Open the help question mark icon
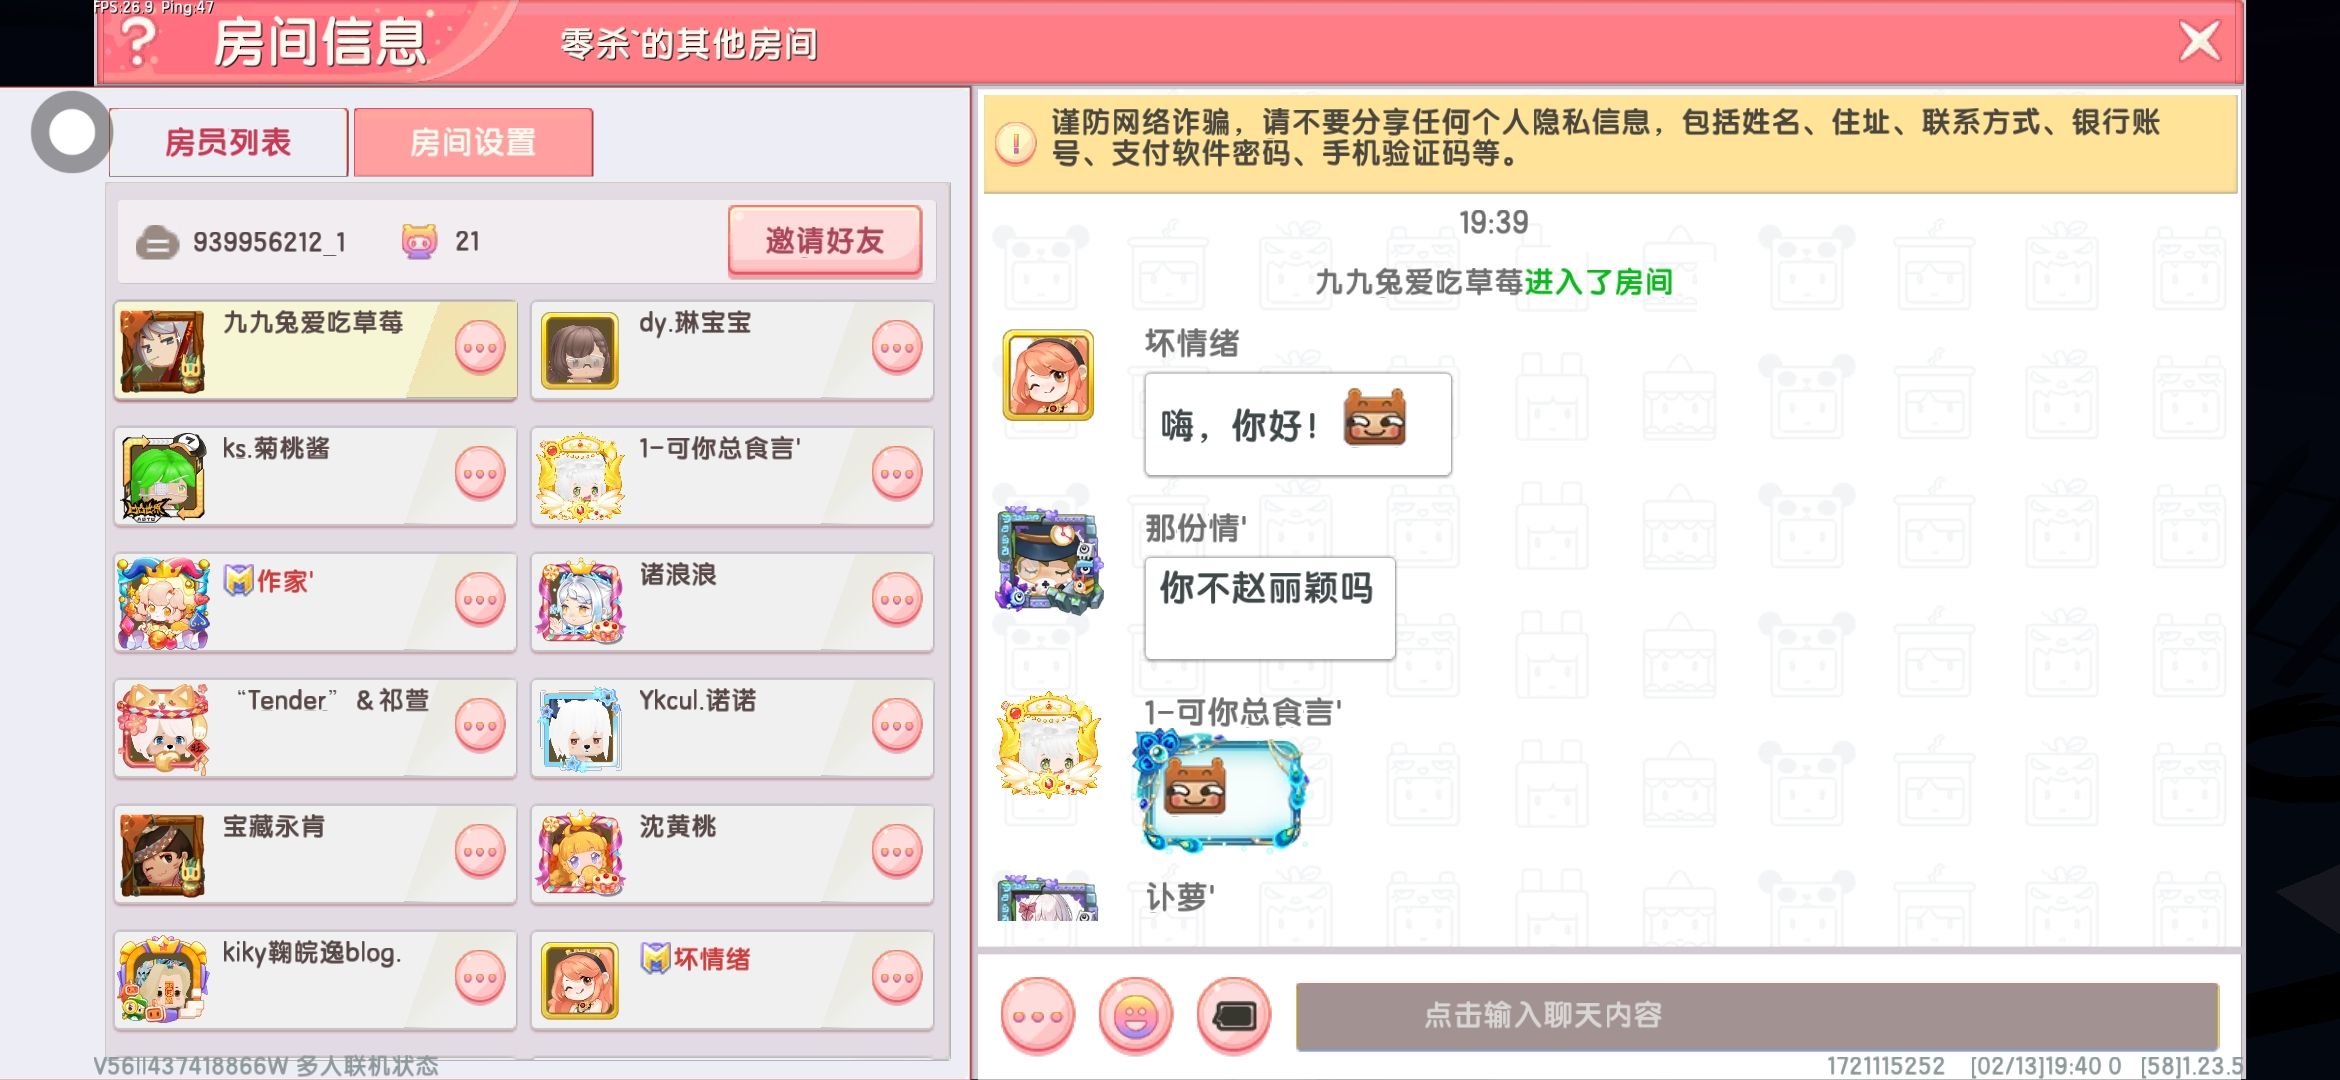Image resolution: width=2340 pixels, height=1080 pixels. [x=139, y=42]
